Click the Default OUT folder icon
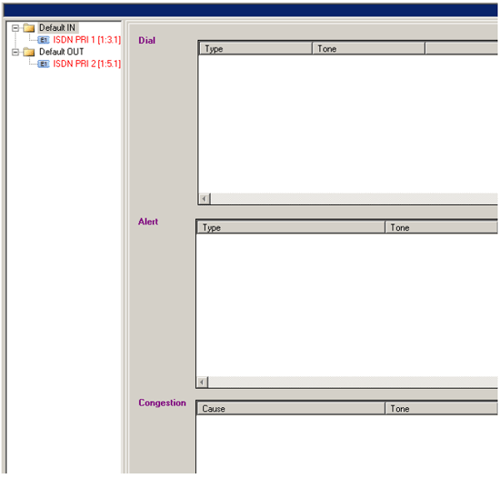 pyautogui.click(x=29, y=52)
